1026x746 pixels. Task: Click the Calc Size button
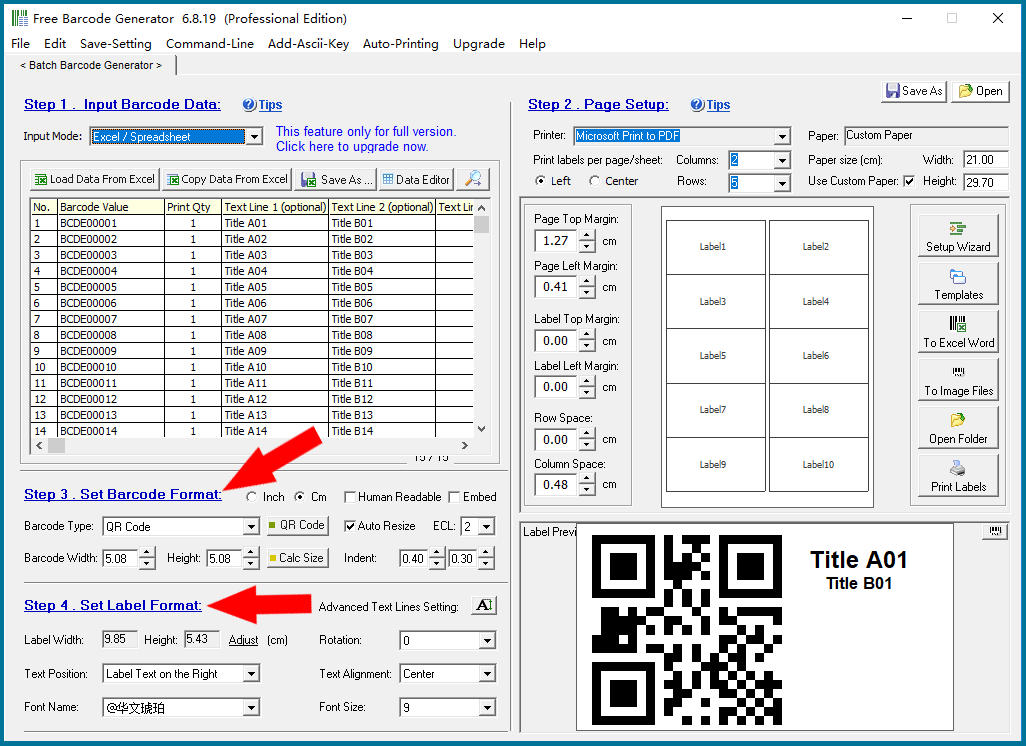click(x=297, y=558)
